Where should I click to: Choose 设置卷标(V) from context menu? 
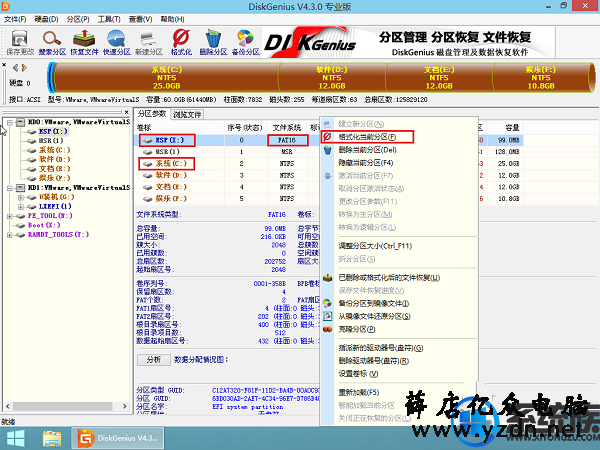pos(358,374)
